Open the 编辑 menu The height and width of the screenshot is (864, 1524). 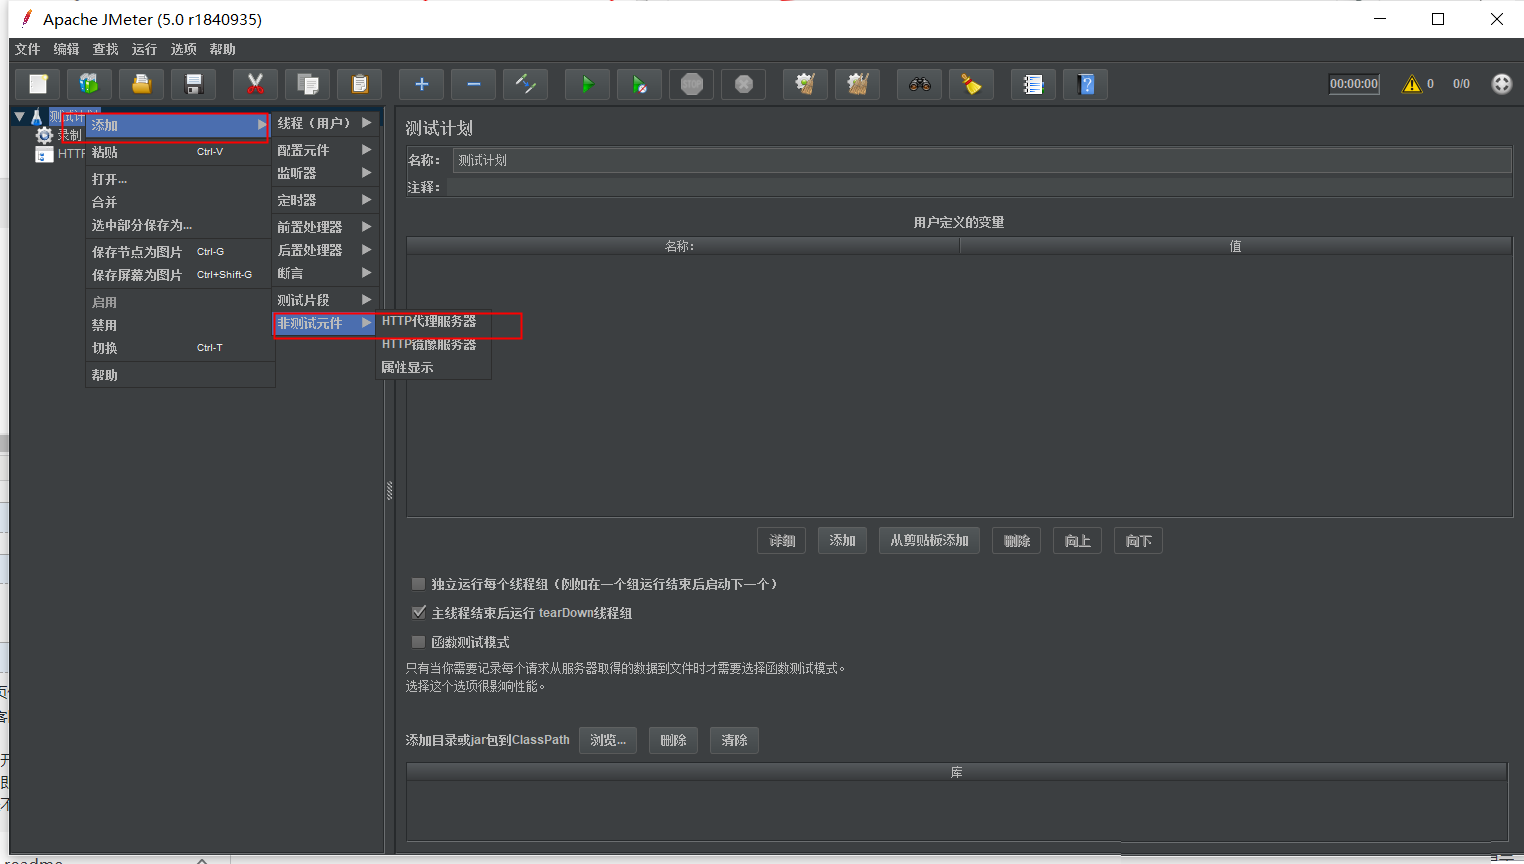click(x=67, y=49)
